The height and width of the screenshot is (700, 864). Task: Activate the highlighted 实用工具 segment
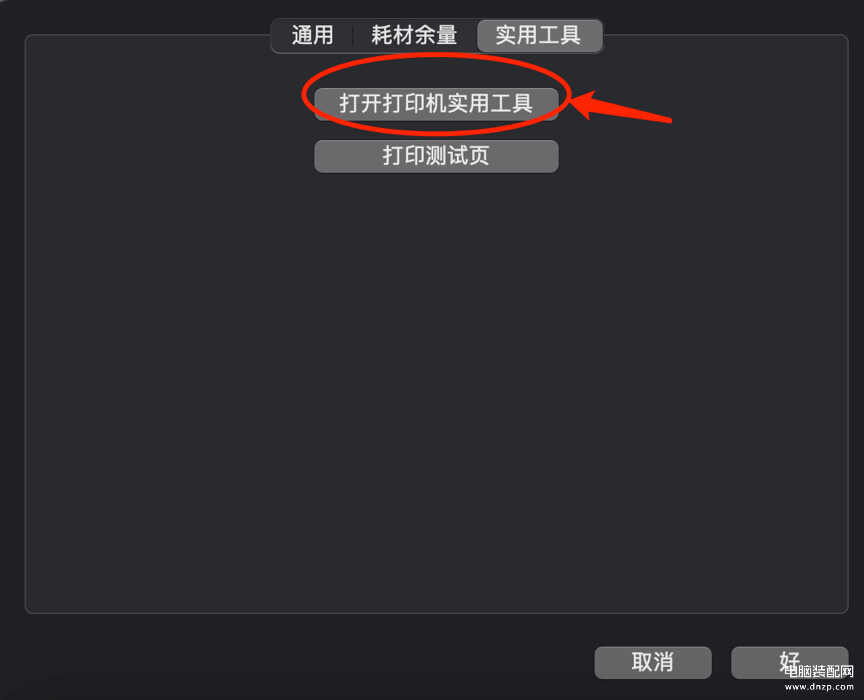[x=539, y=36]
